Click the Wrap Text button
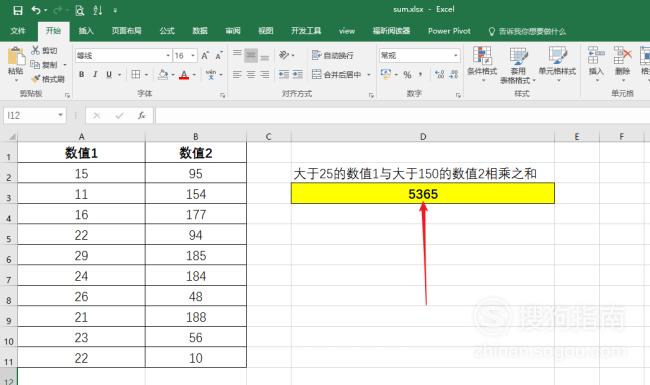This screenshot has width=650, height=385. [332, 55]
